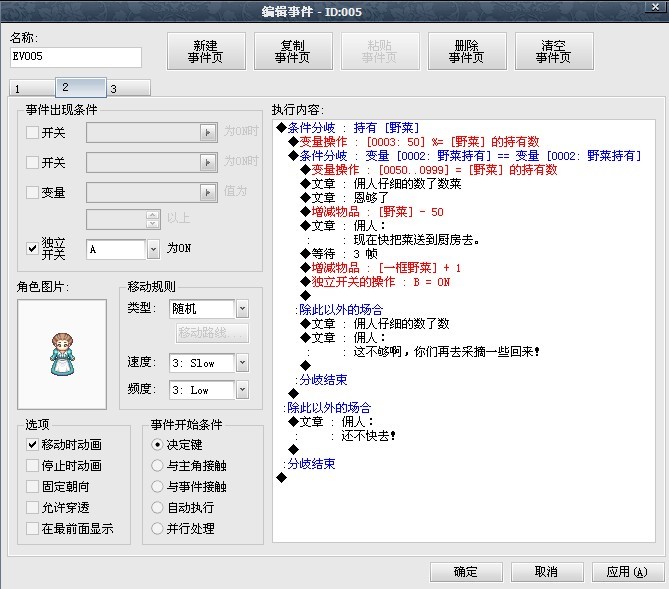Screen dimensions: 669x589
Task: Click the 新建事件页 button
Action: [206, 51]
